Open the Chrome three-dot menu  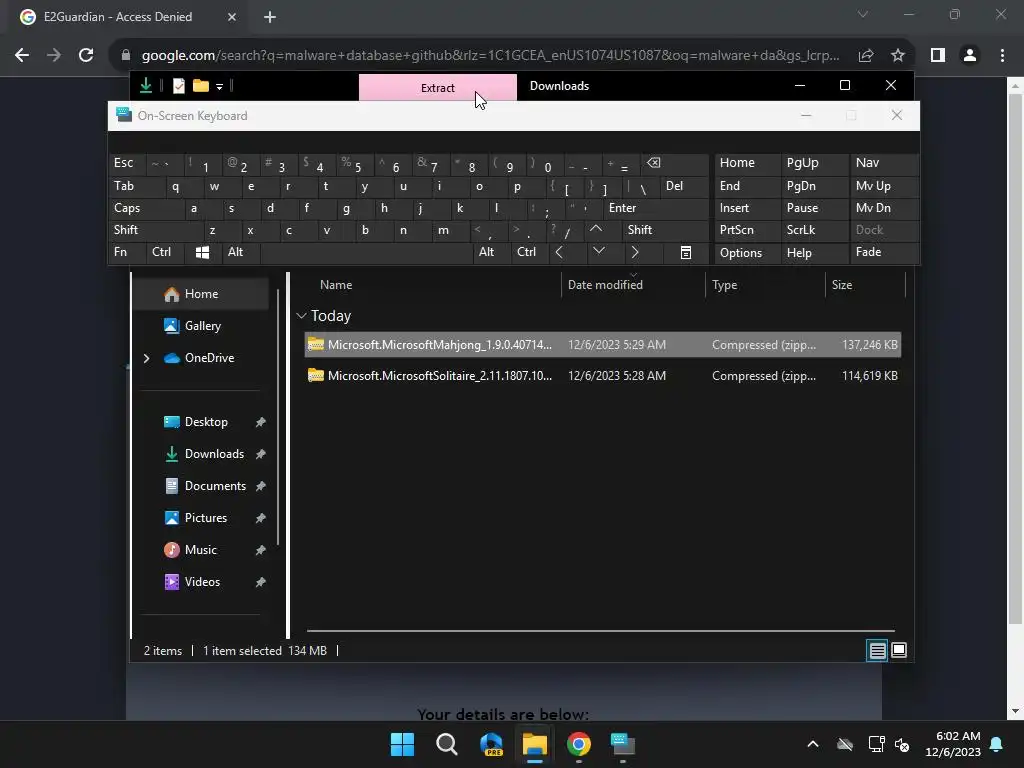pyautogui.click(x=1002, y=56)
